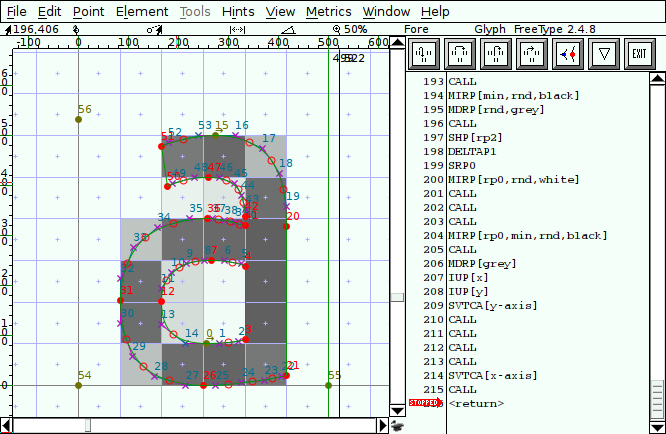
Task: Click the glyph view vertical scroll down arrow
Action: pyautogui.click(x=397, y=410)
